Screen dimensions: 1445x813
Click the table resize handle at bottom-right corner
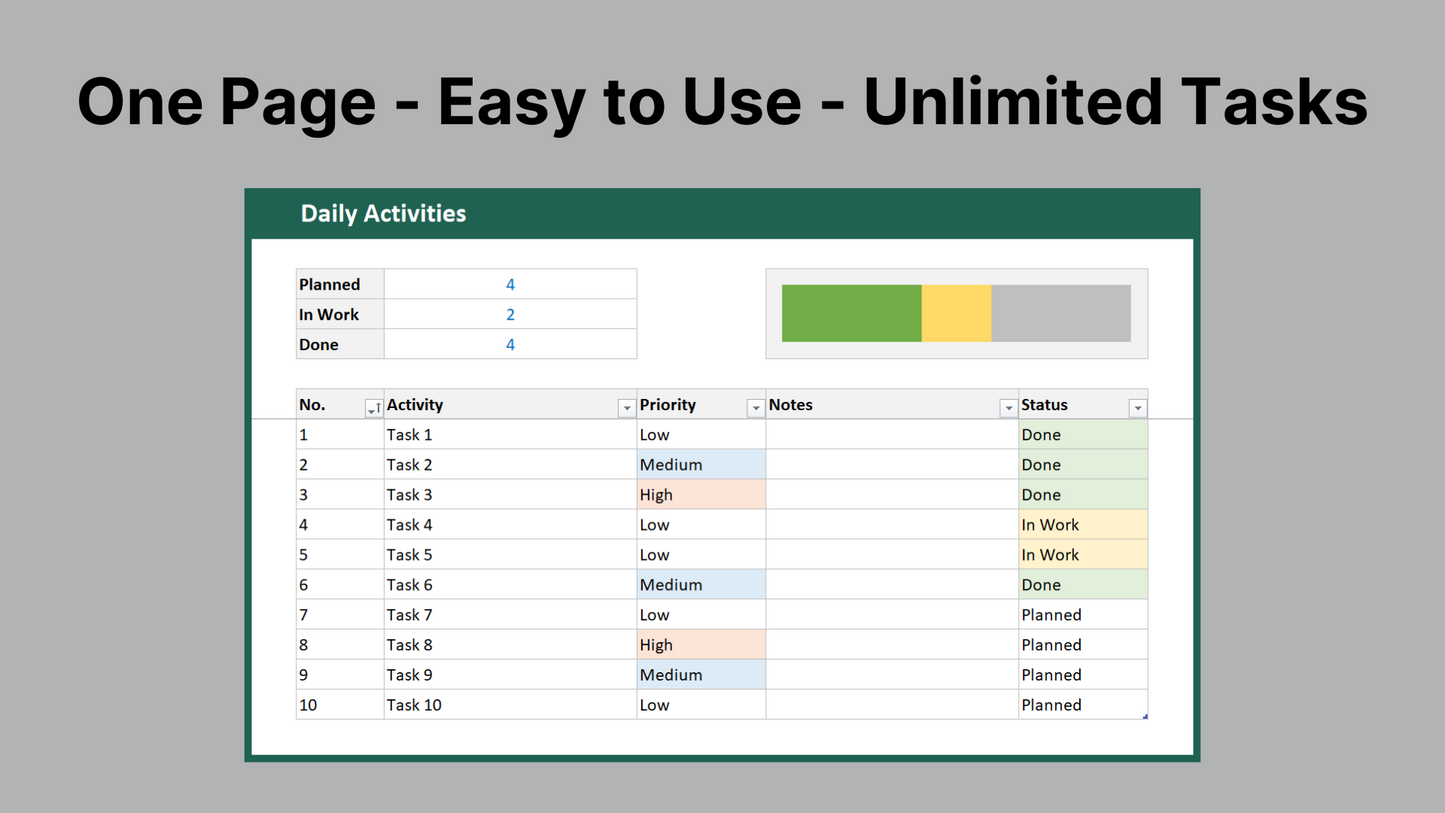click(x=1145, y=716)
